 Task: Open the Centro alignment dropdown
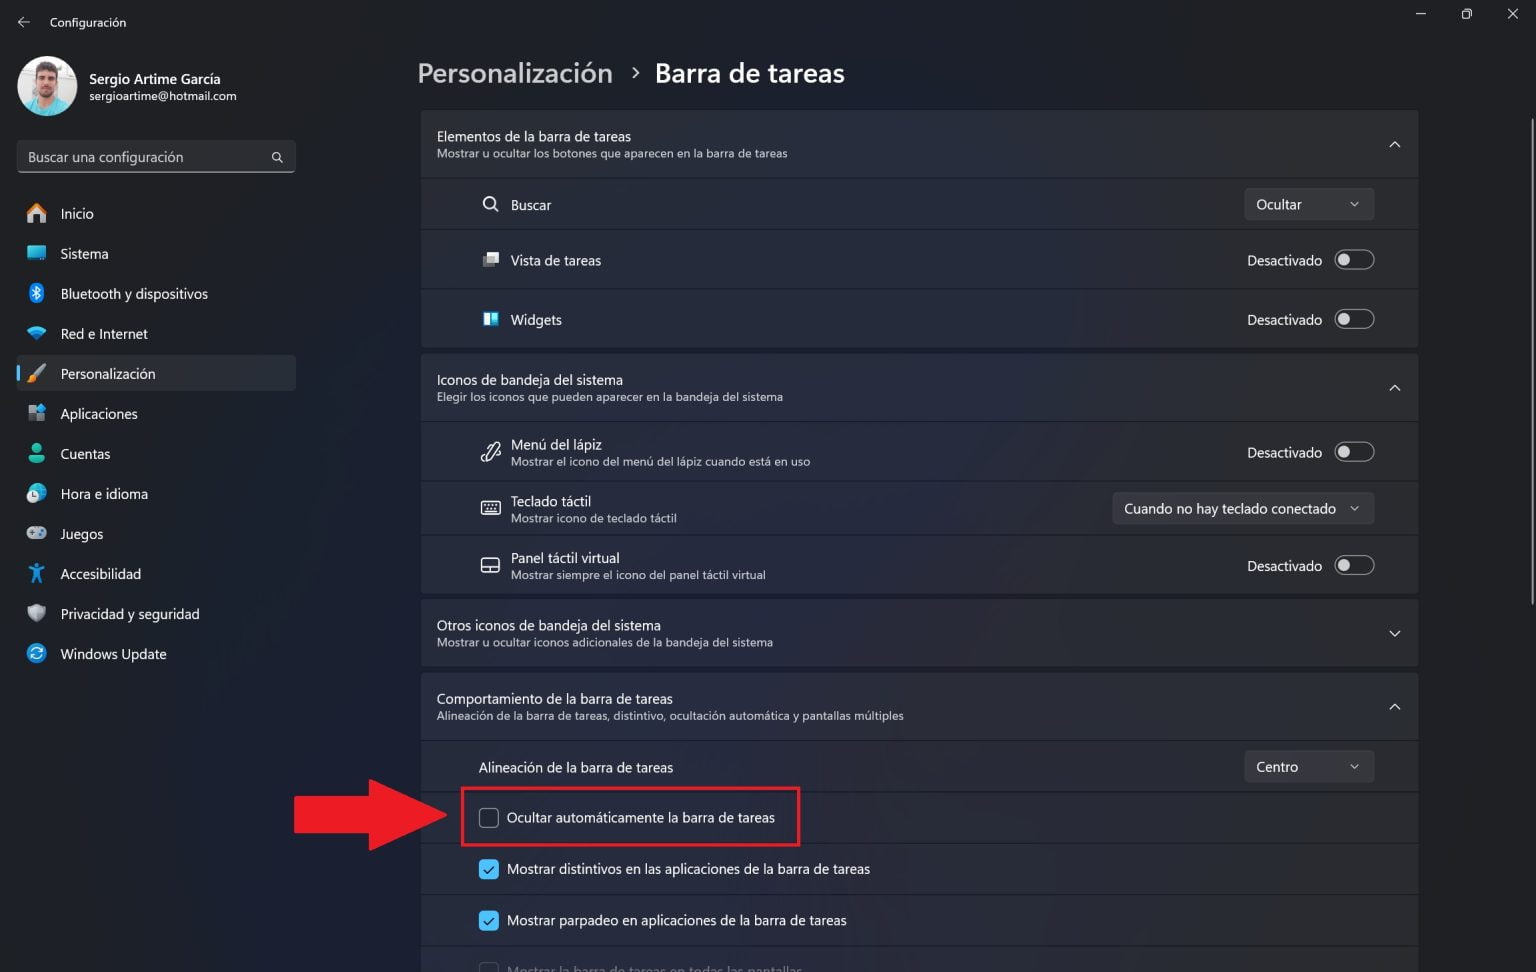(1308, 766)
